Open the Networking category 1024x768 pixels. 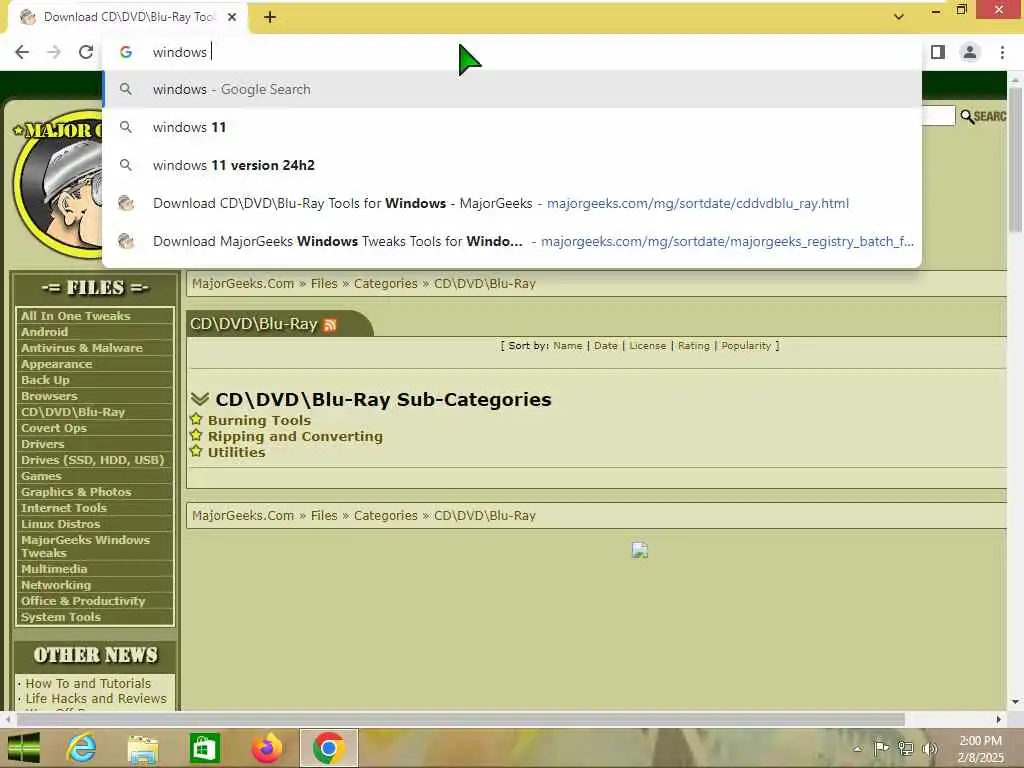(x=56, y=585)
